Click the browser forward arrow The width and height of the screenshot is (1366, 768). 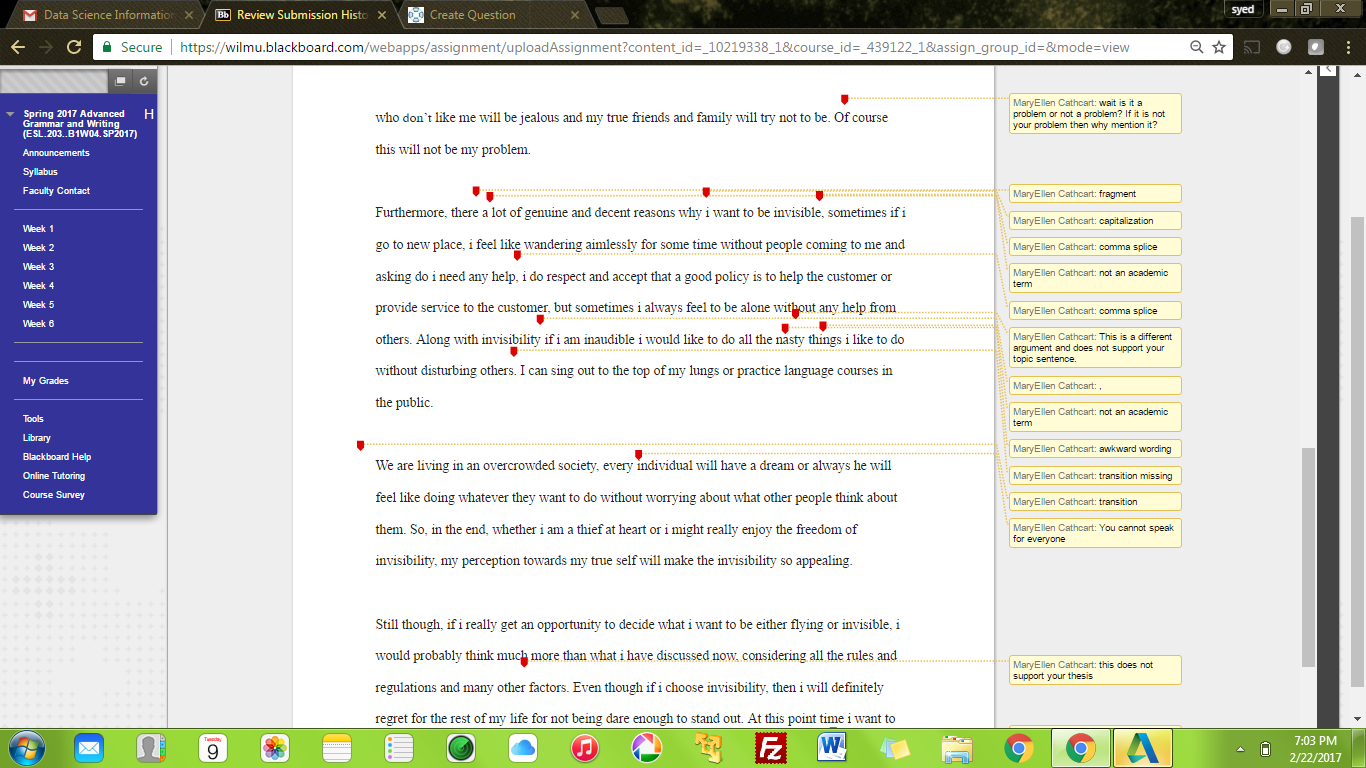[46, 47]
